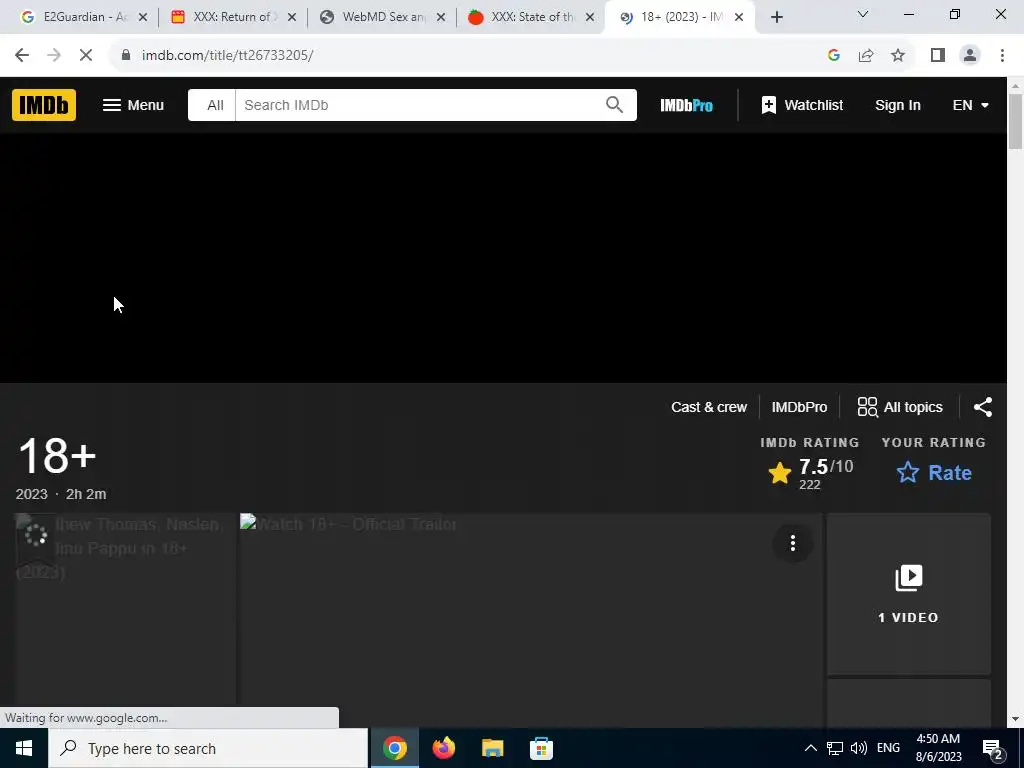Click Sign In
The height and width of the screenshot is (768, 1024).
coord(897,105)
